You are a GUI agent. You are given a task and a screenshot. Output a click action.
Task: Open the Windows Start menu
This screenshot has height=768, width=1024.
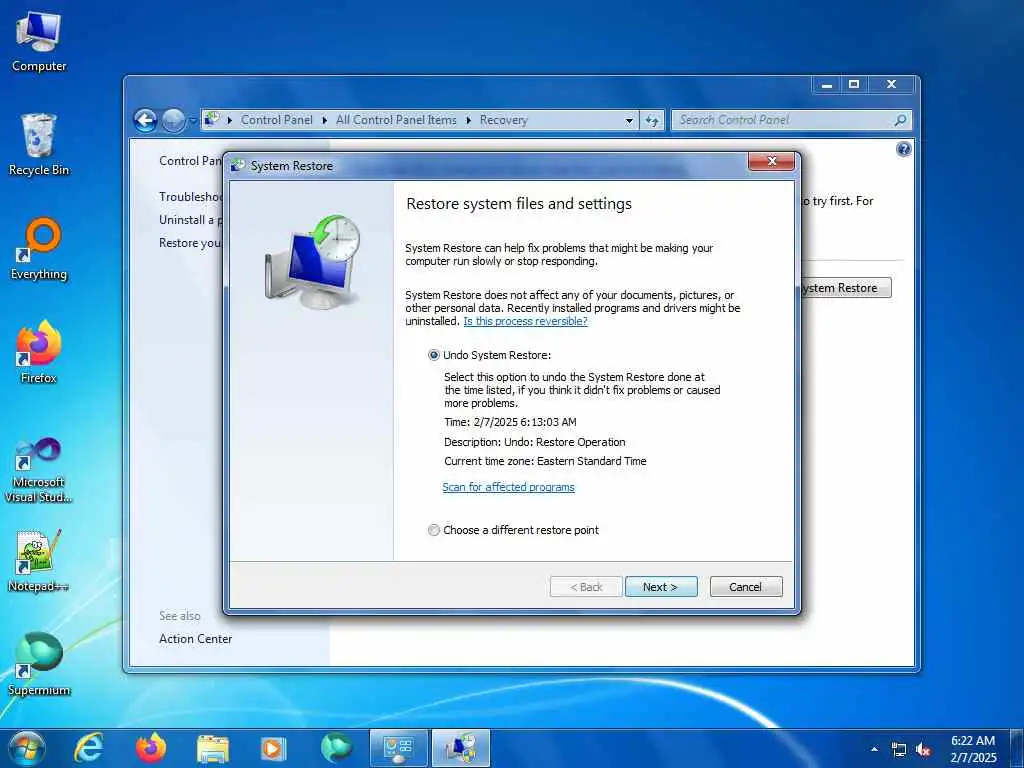point(26,748)
